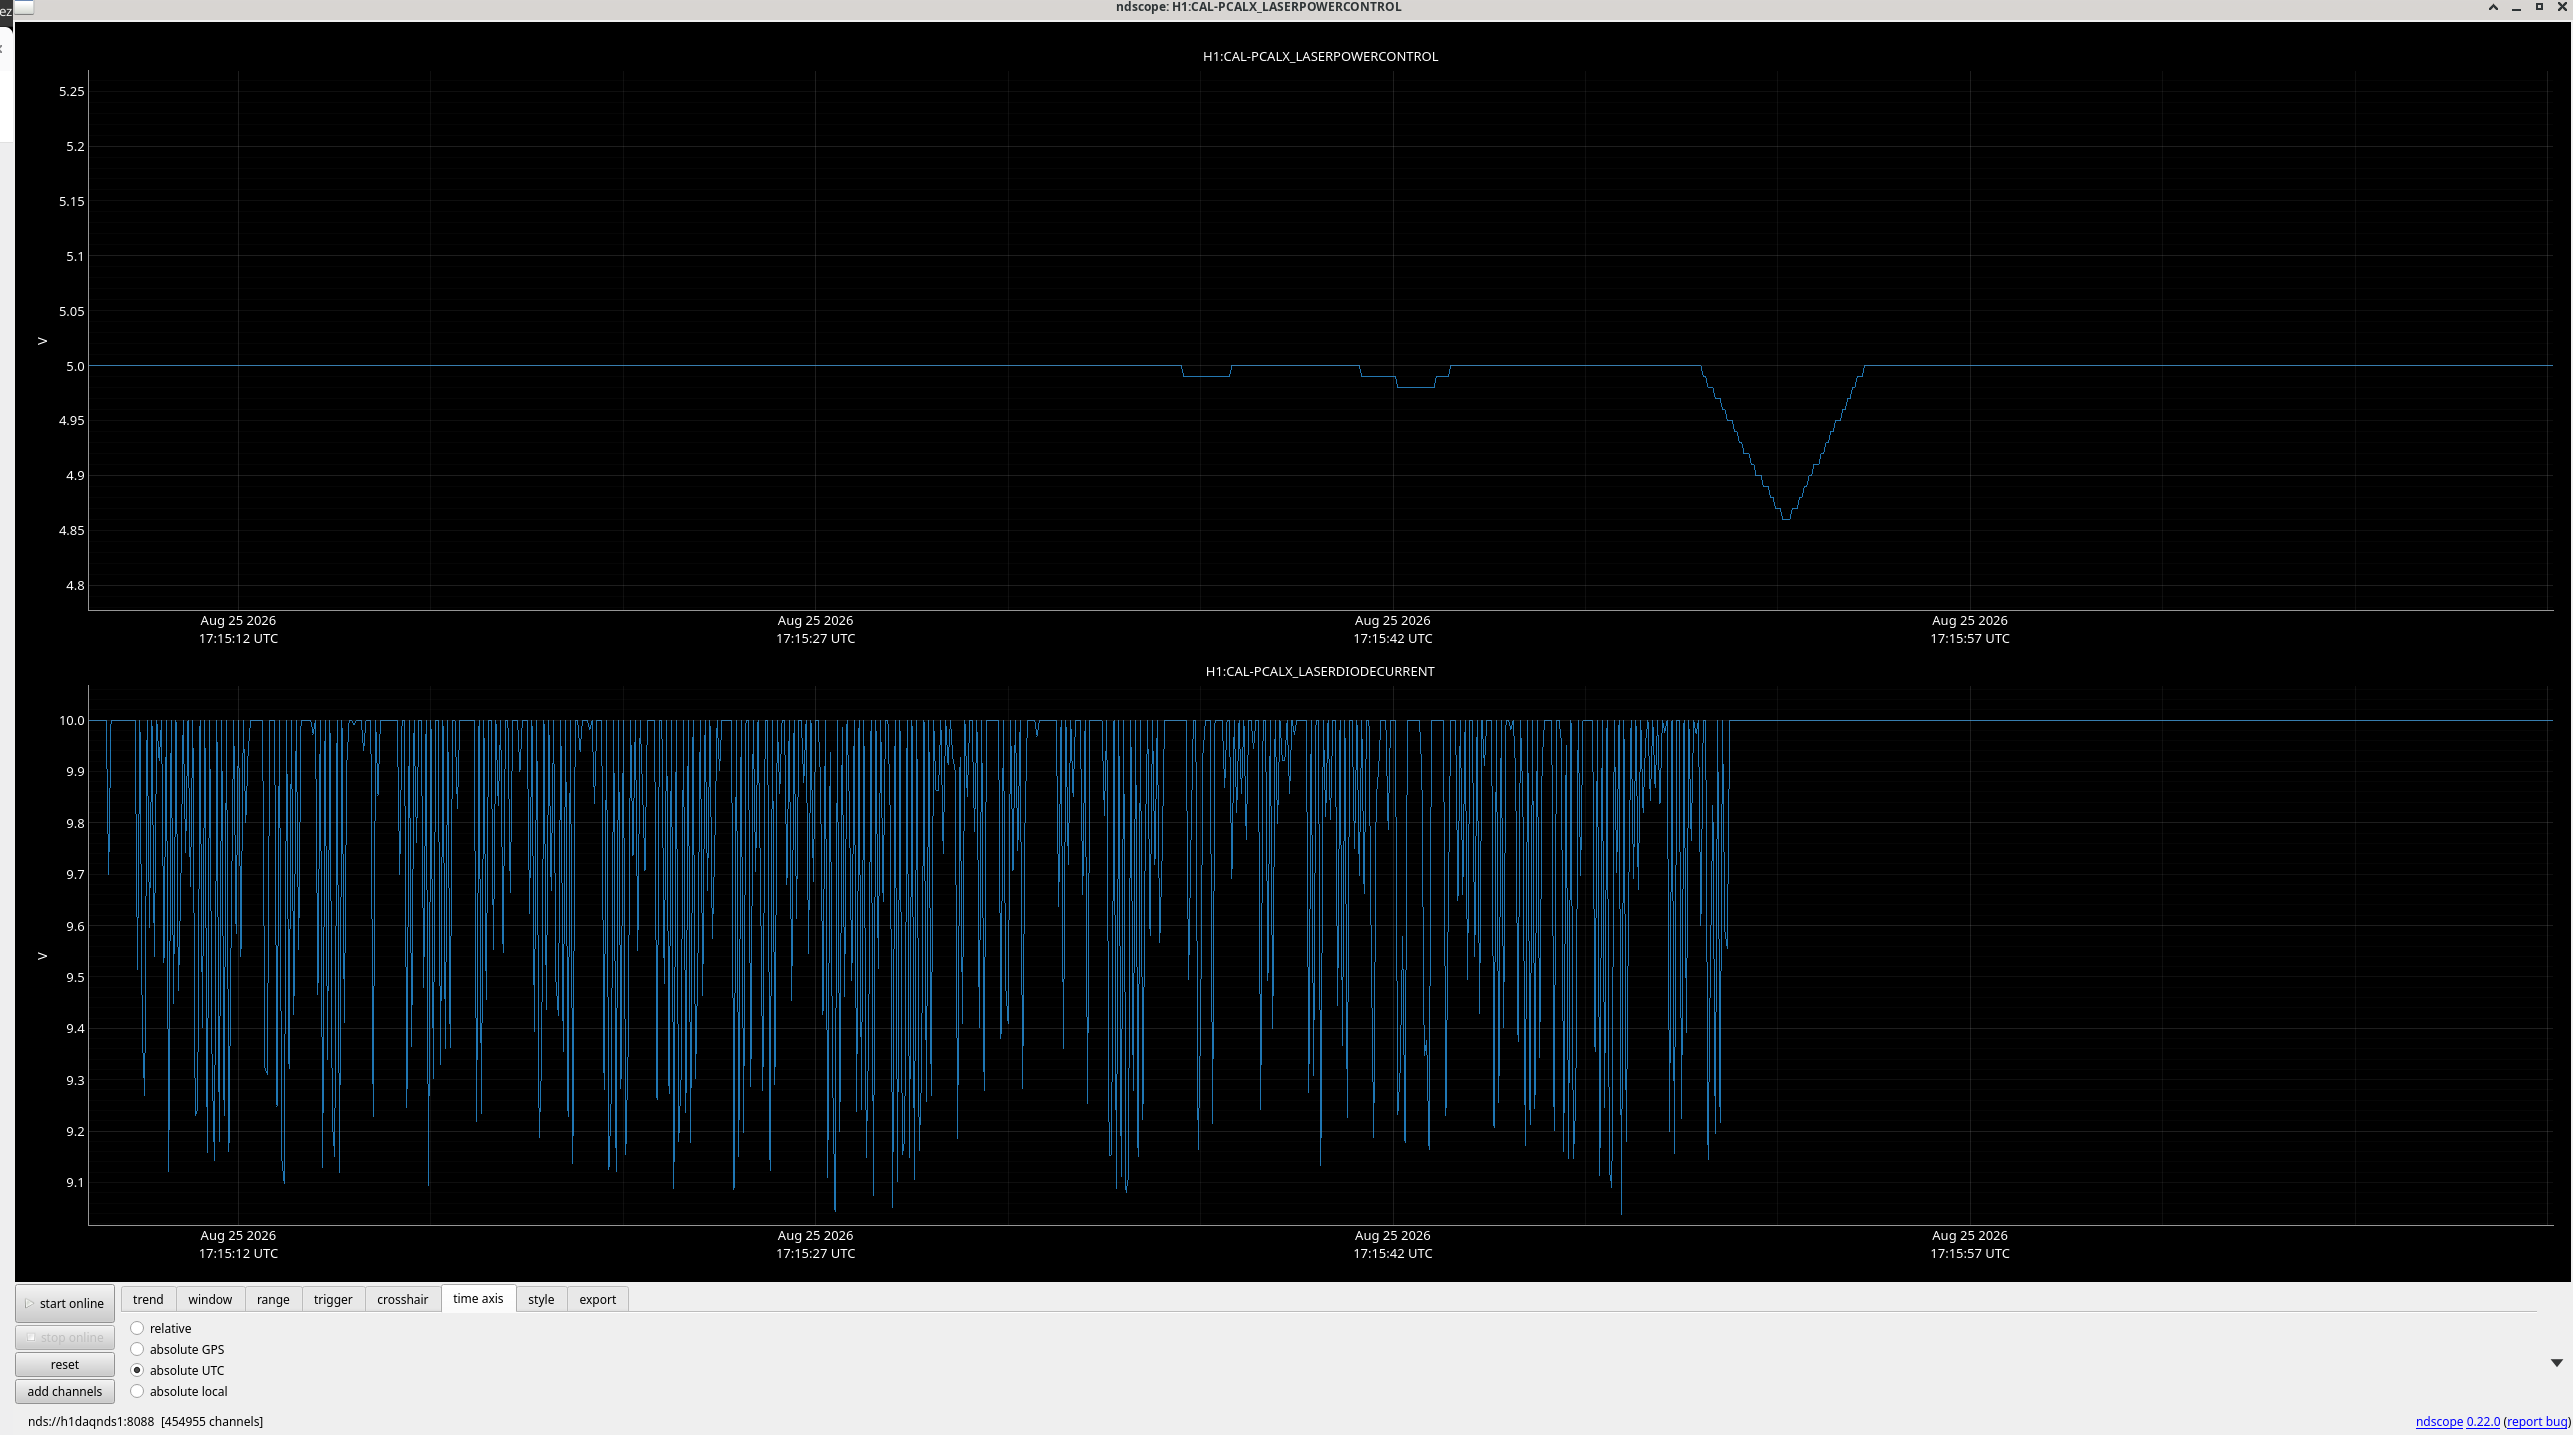Click the V axis label of LASERDIODECURRENT plot
The width and height of the screenshot is (2573, 1435).
coord(42,956)
